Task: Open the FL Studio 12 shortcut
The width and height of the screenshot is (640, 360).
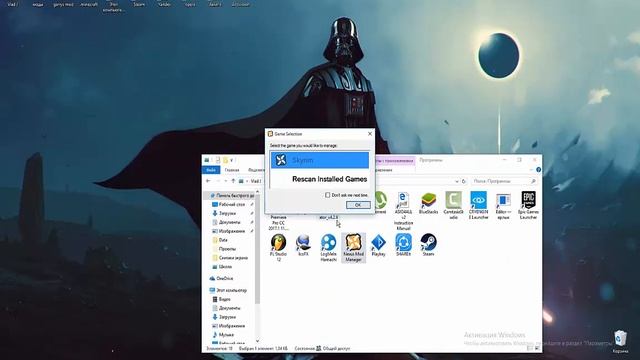Action: 278,248
